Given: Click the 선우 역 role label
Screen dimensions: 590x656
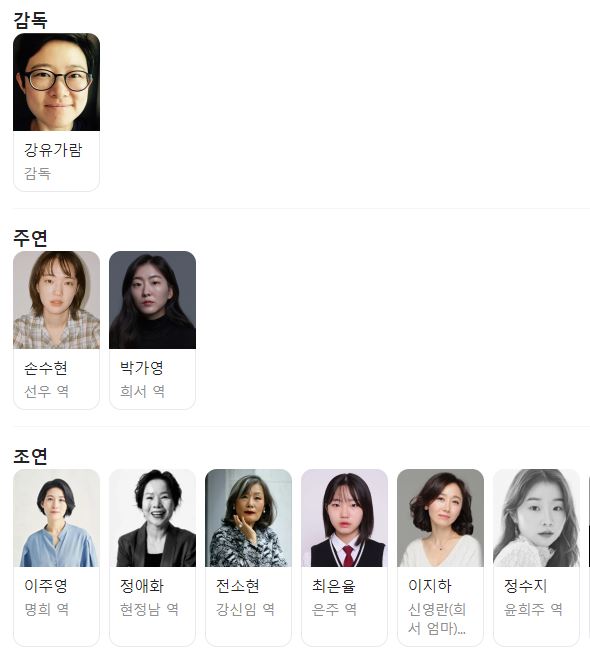Looking at the screenshot, I should (46, 391).
